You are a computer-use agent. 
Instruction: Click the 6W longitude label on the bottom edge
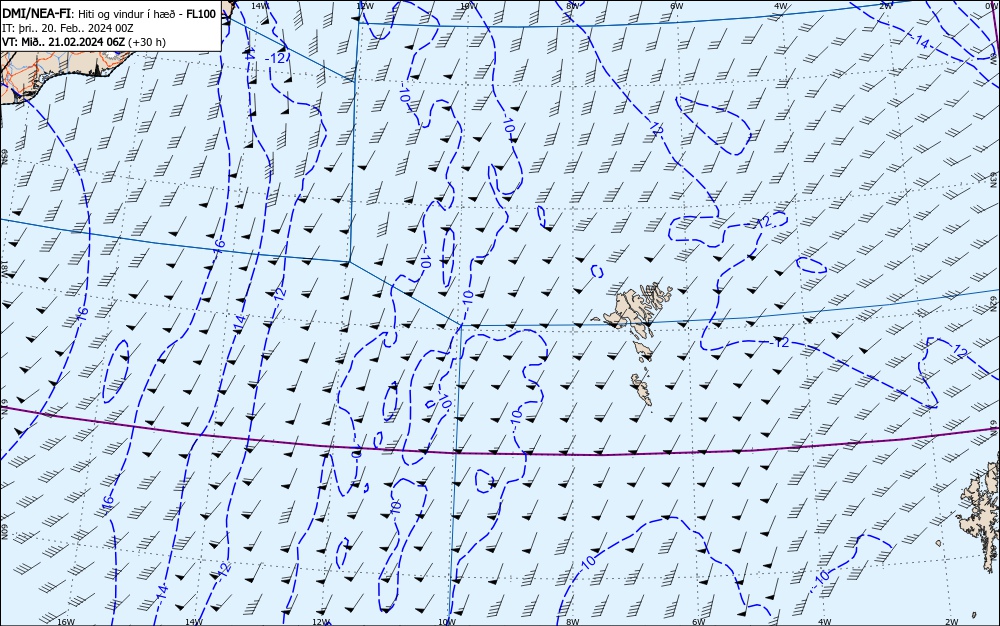pos(698,622)
